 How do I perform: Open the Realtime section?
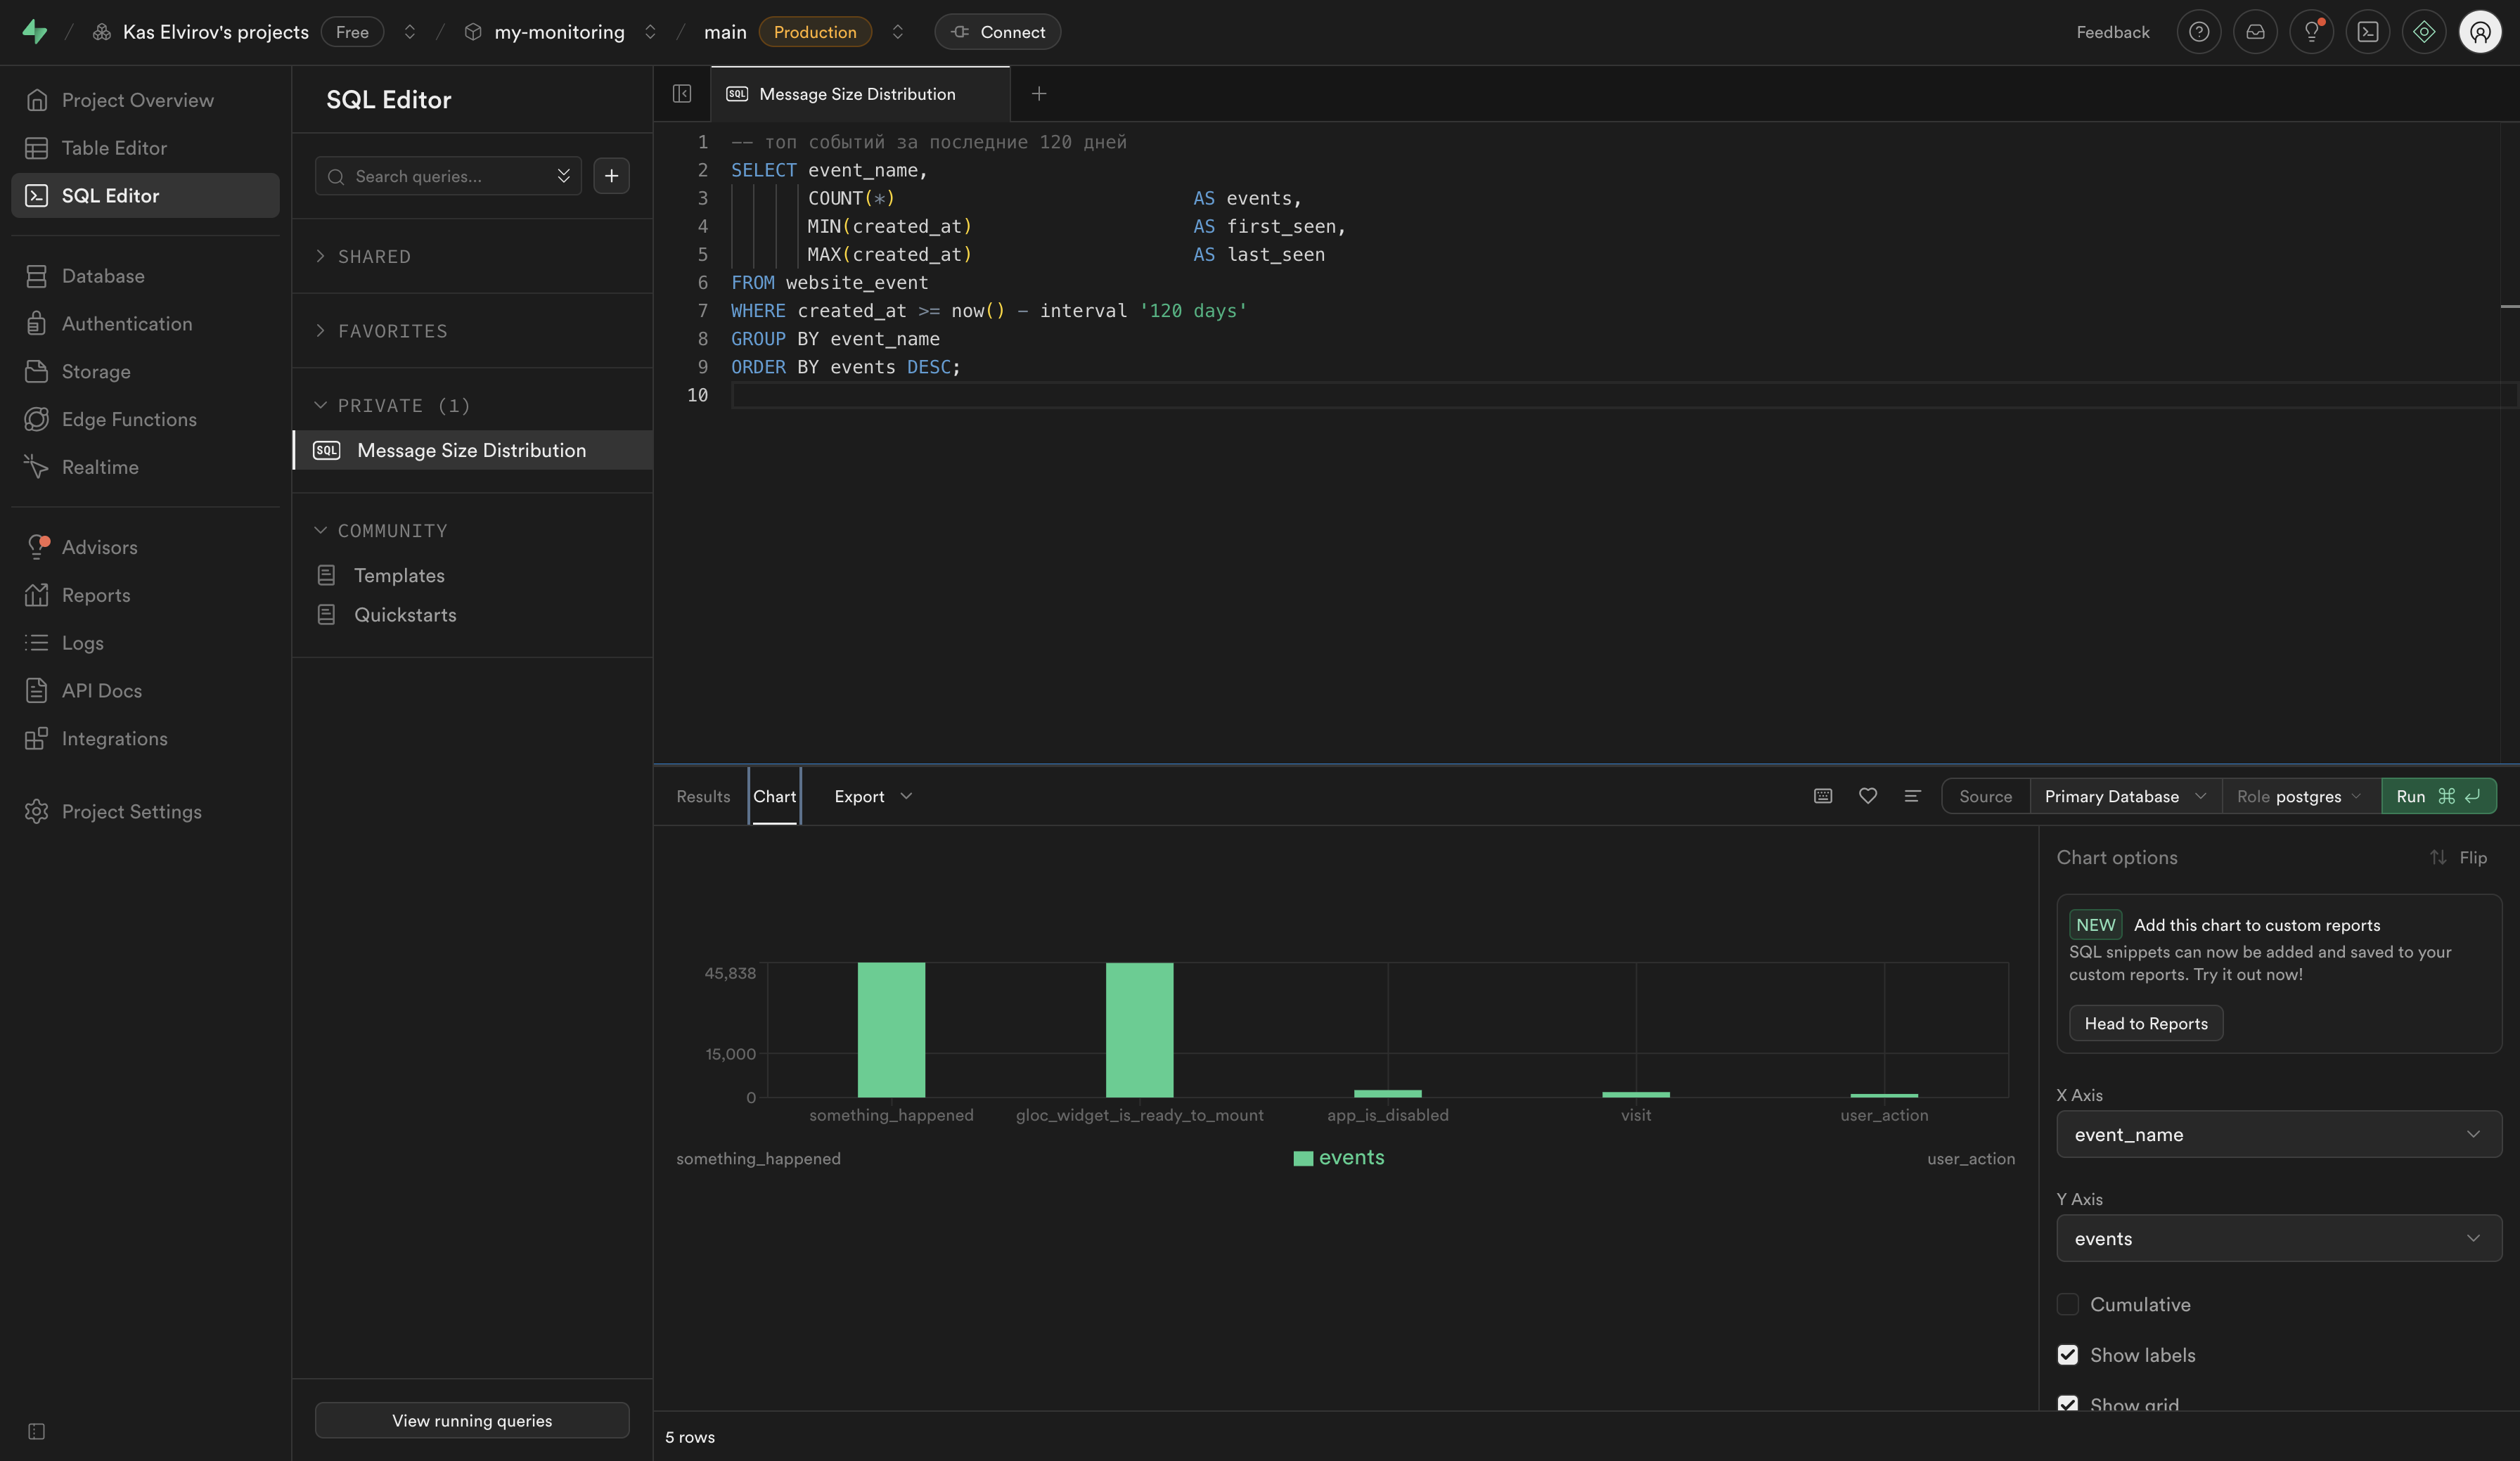click(x=100, y=466)
